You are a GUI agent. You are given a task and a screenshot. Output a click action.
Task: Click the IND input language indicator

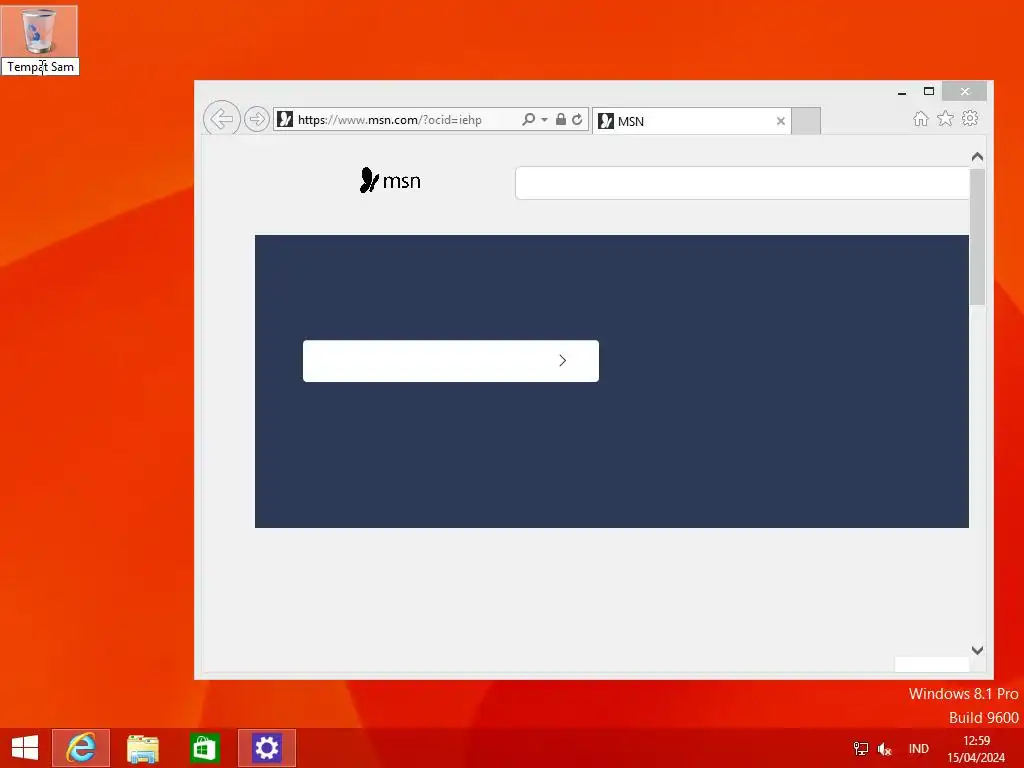tap(918, 749)
